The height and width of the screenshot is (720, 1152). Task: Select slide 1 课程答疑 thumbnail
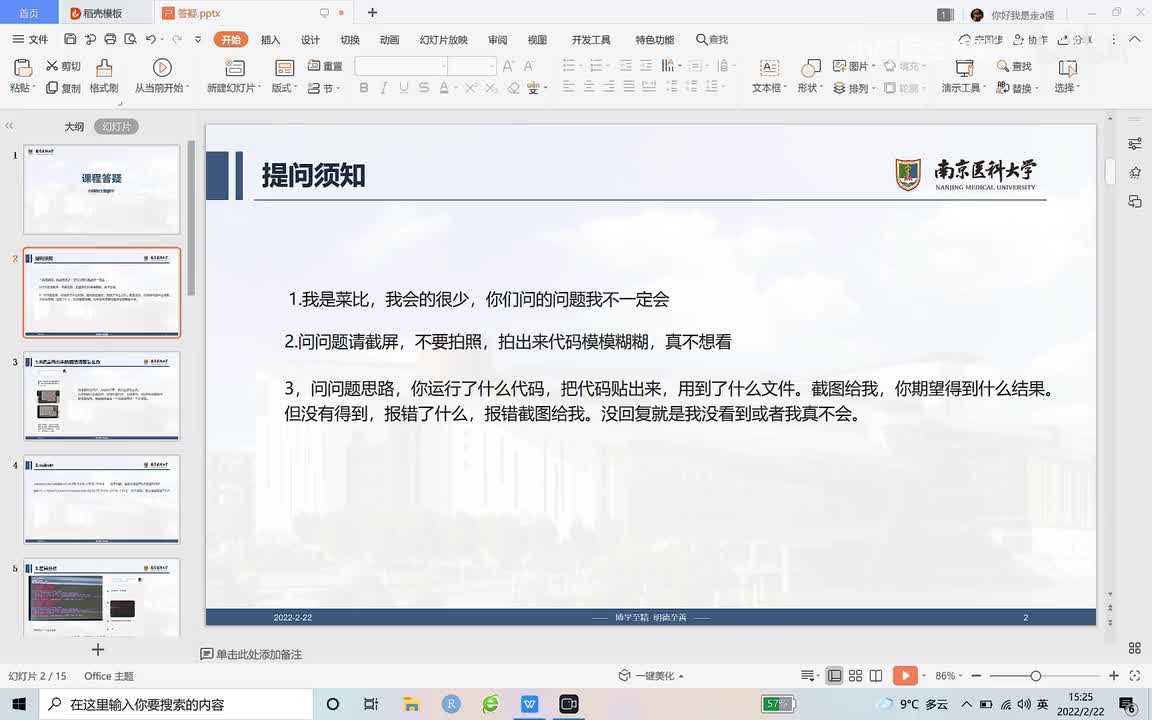101,190
